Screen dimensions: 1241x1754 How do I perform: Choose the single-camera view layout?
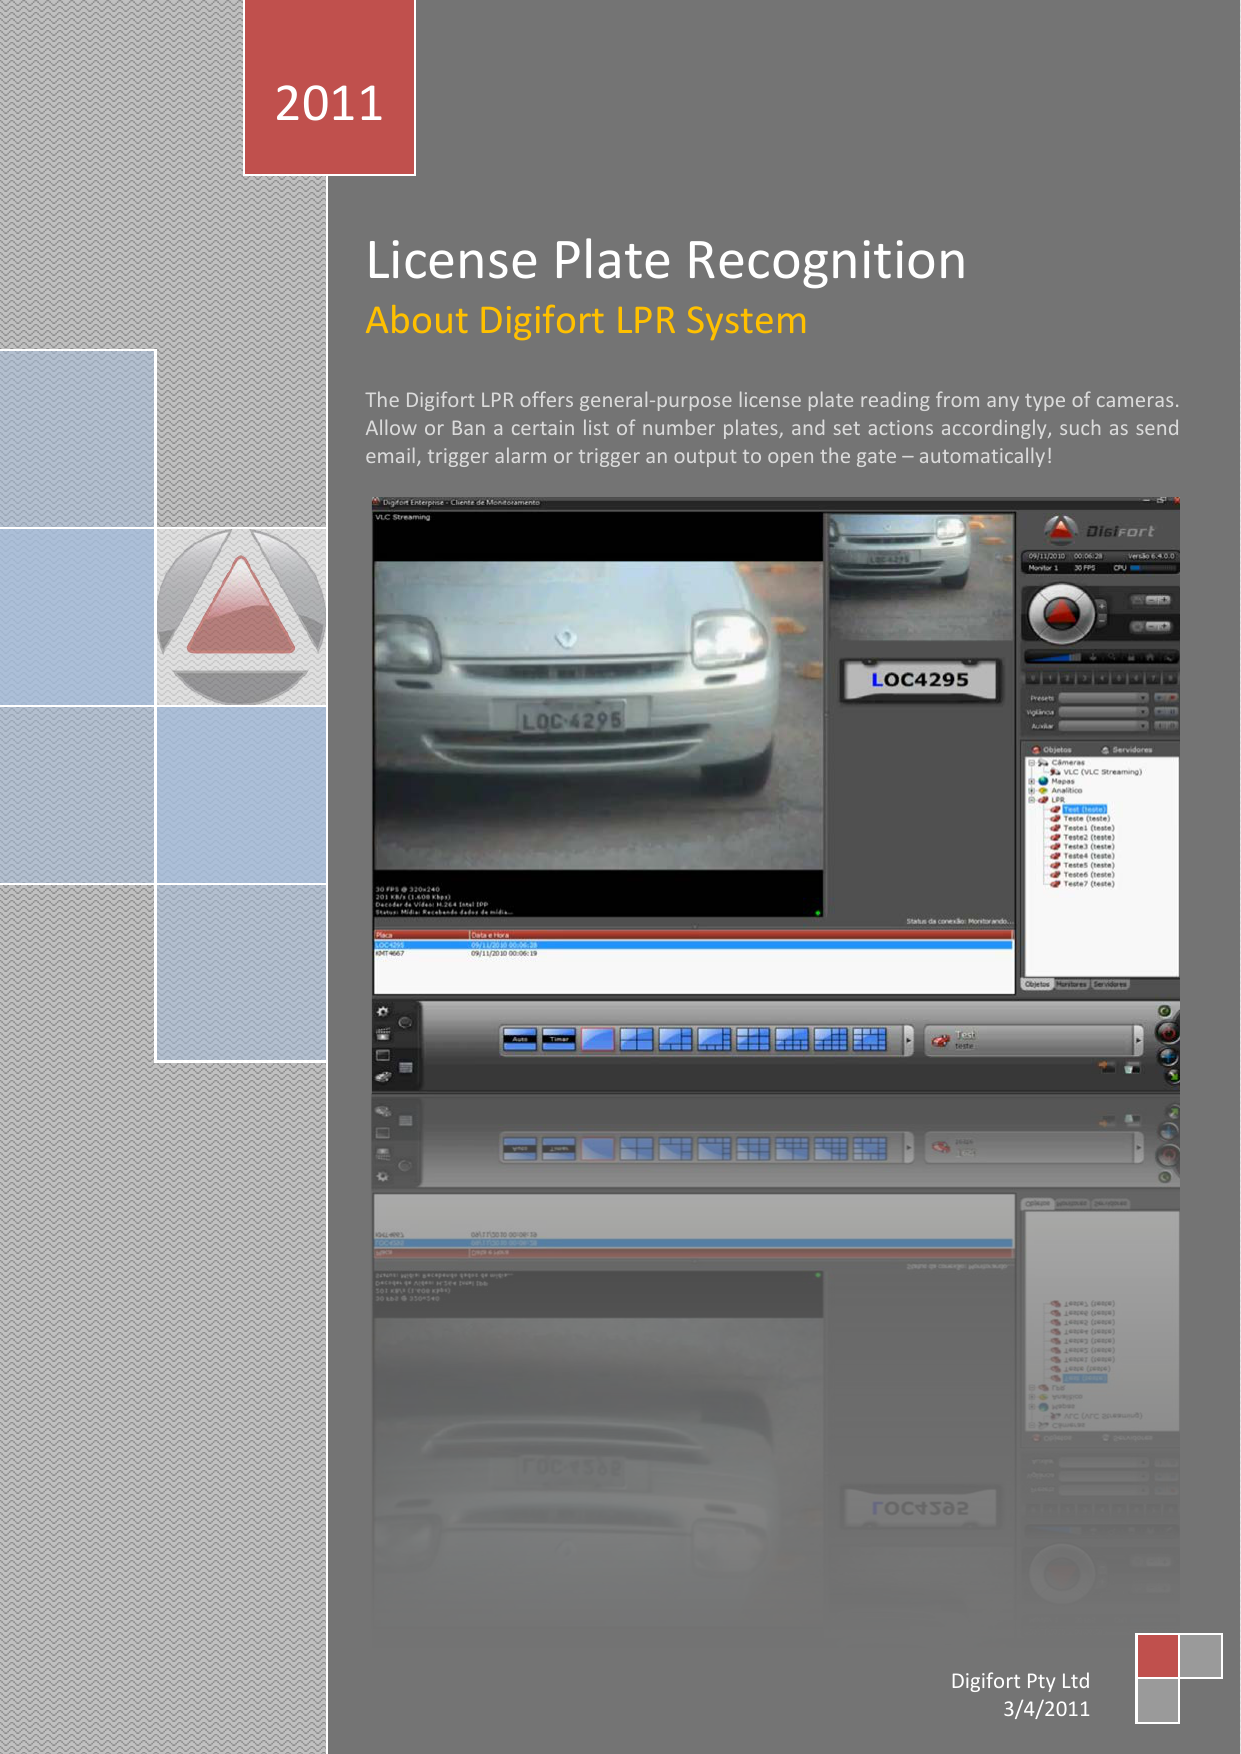tap(598, 1039)
